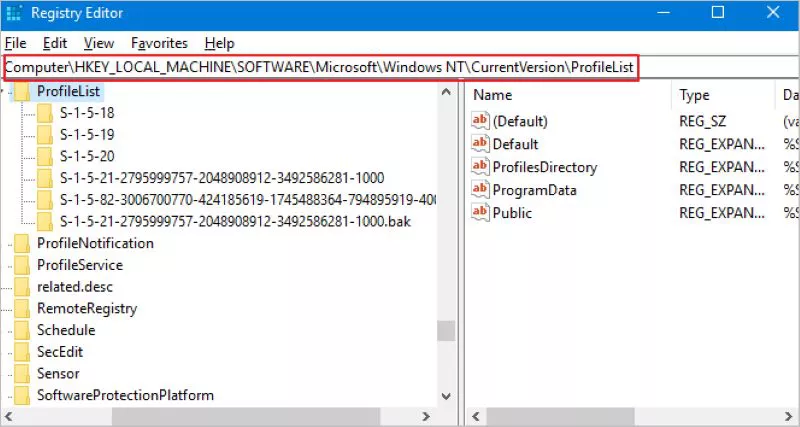Open the Edit menu
800x427 pixels.
[55, 43]
